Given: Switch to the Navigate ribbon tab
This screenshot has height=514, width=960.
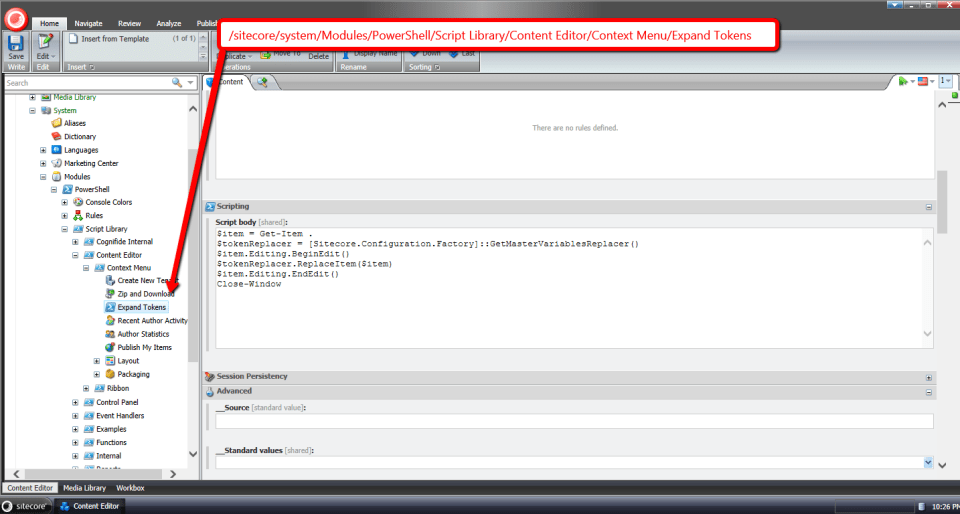Looking at the screenshot, I should tap(88, 22).
